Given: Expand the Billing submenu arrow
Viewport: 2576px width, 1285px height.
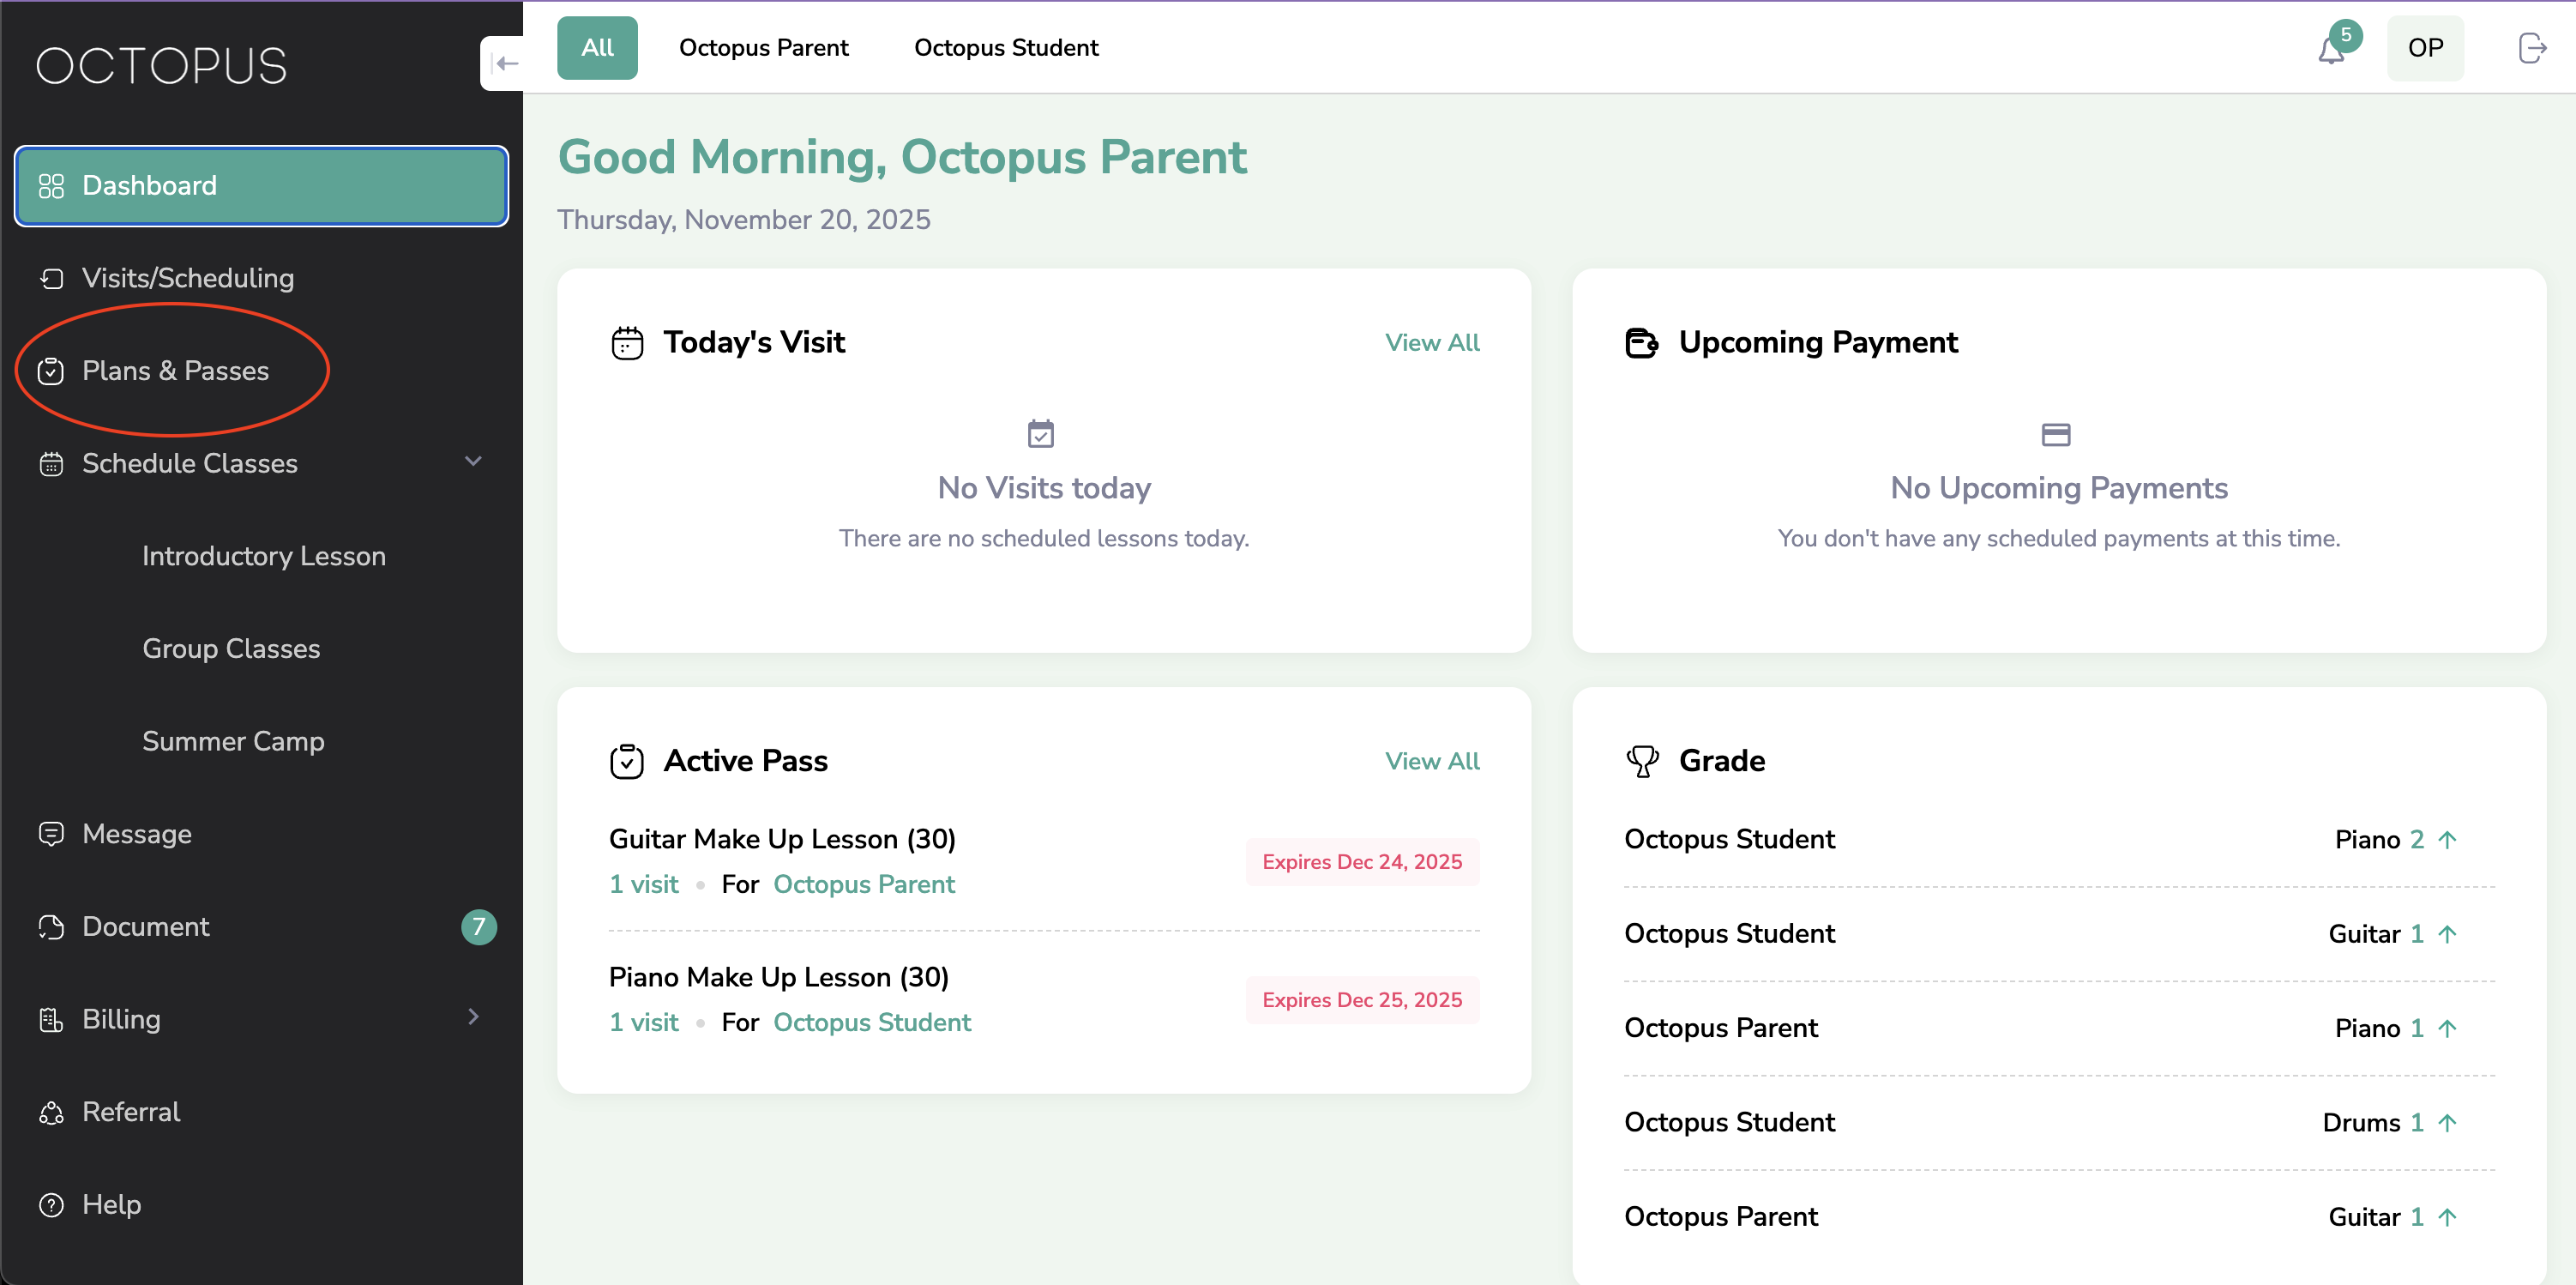Looking at the screenshot, I should 473,1017.
